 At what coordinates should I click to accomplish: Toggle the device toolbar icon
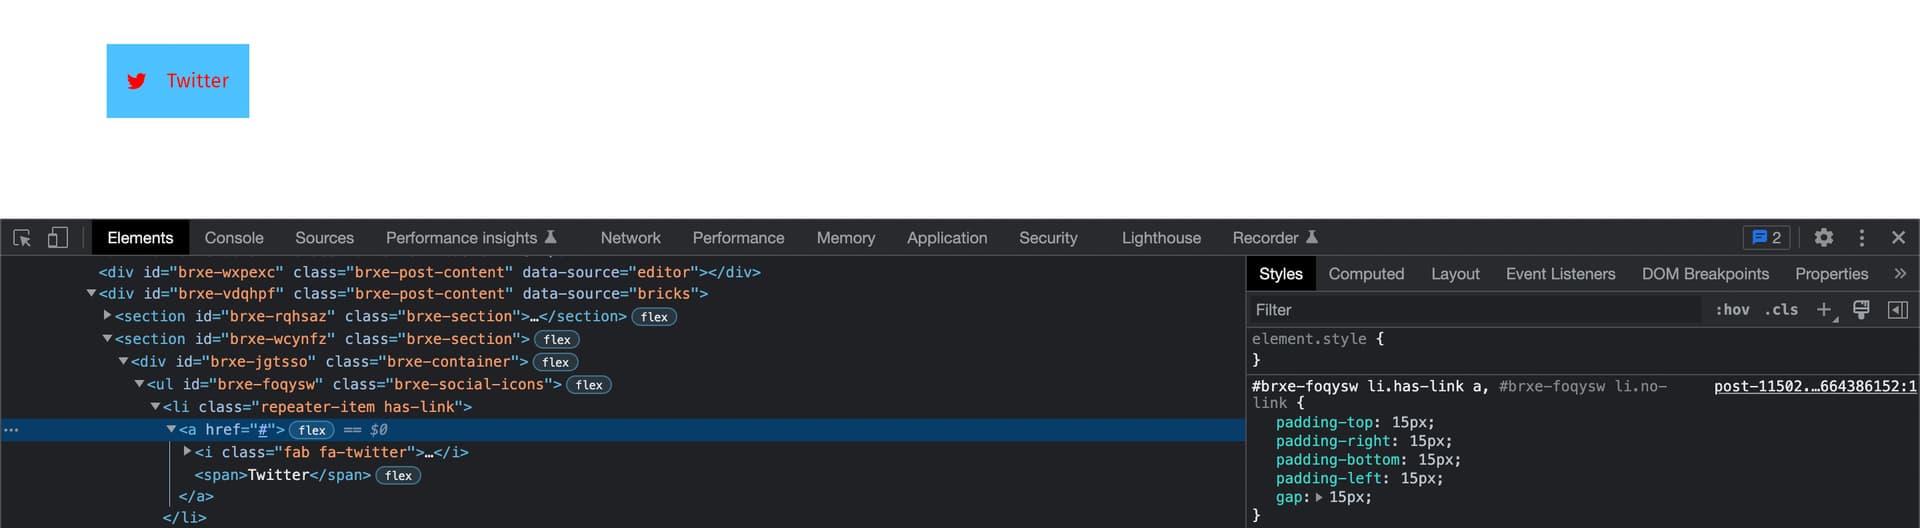tap(58, 238)
